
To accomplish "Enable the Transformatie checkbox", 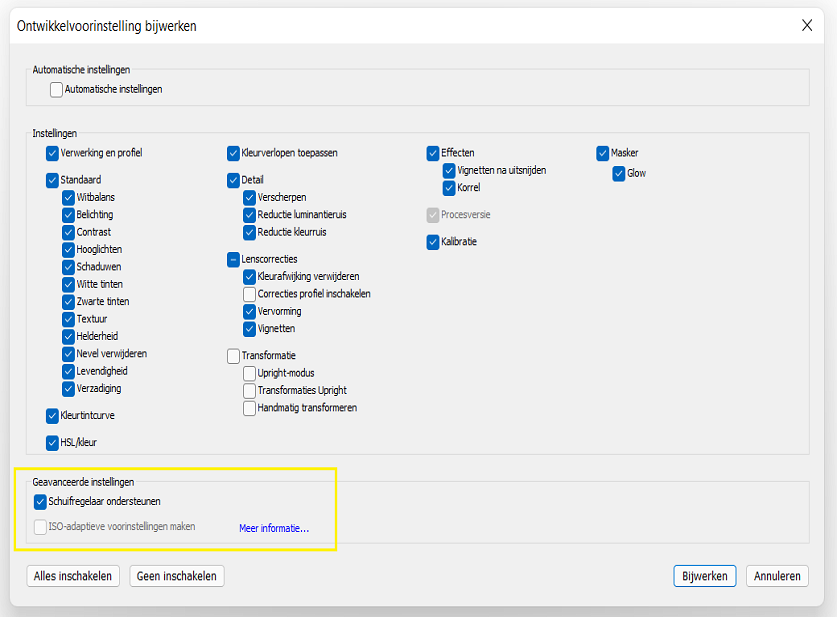I will (x=234, y=356).
